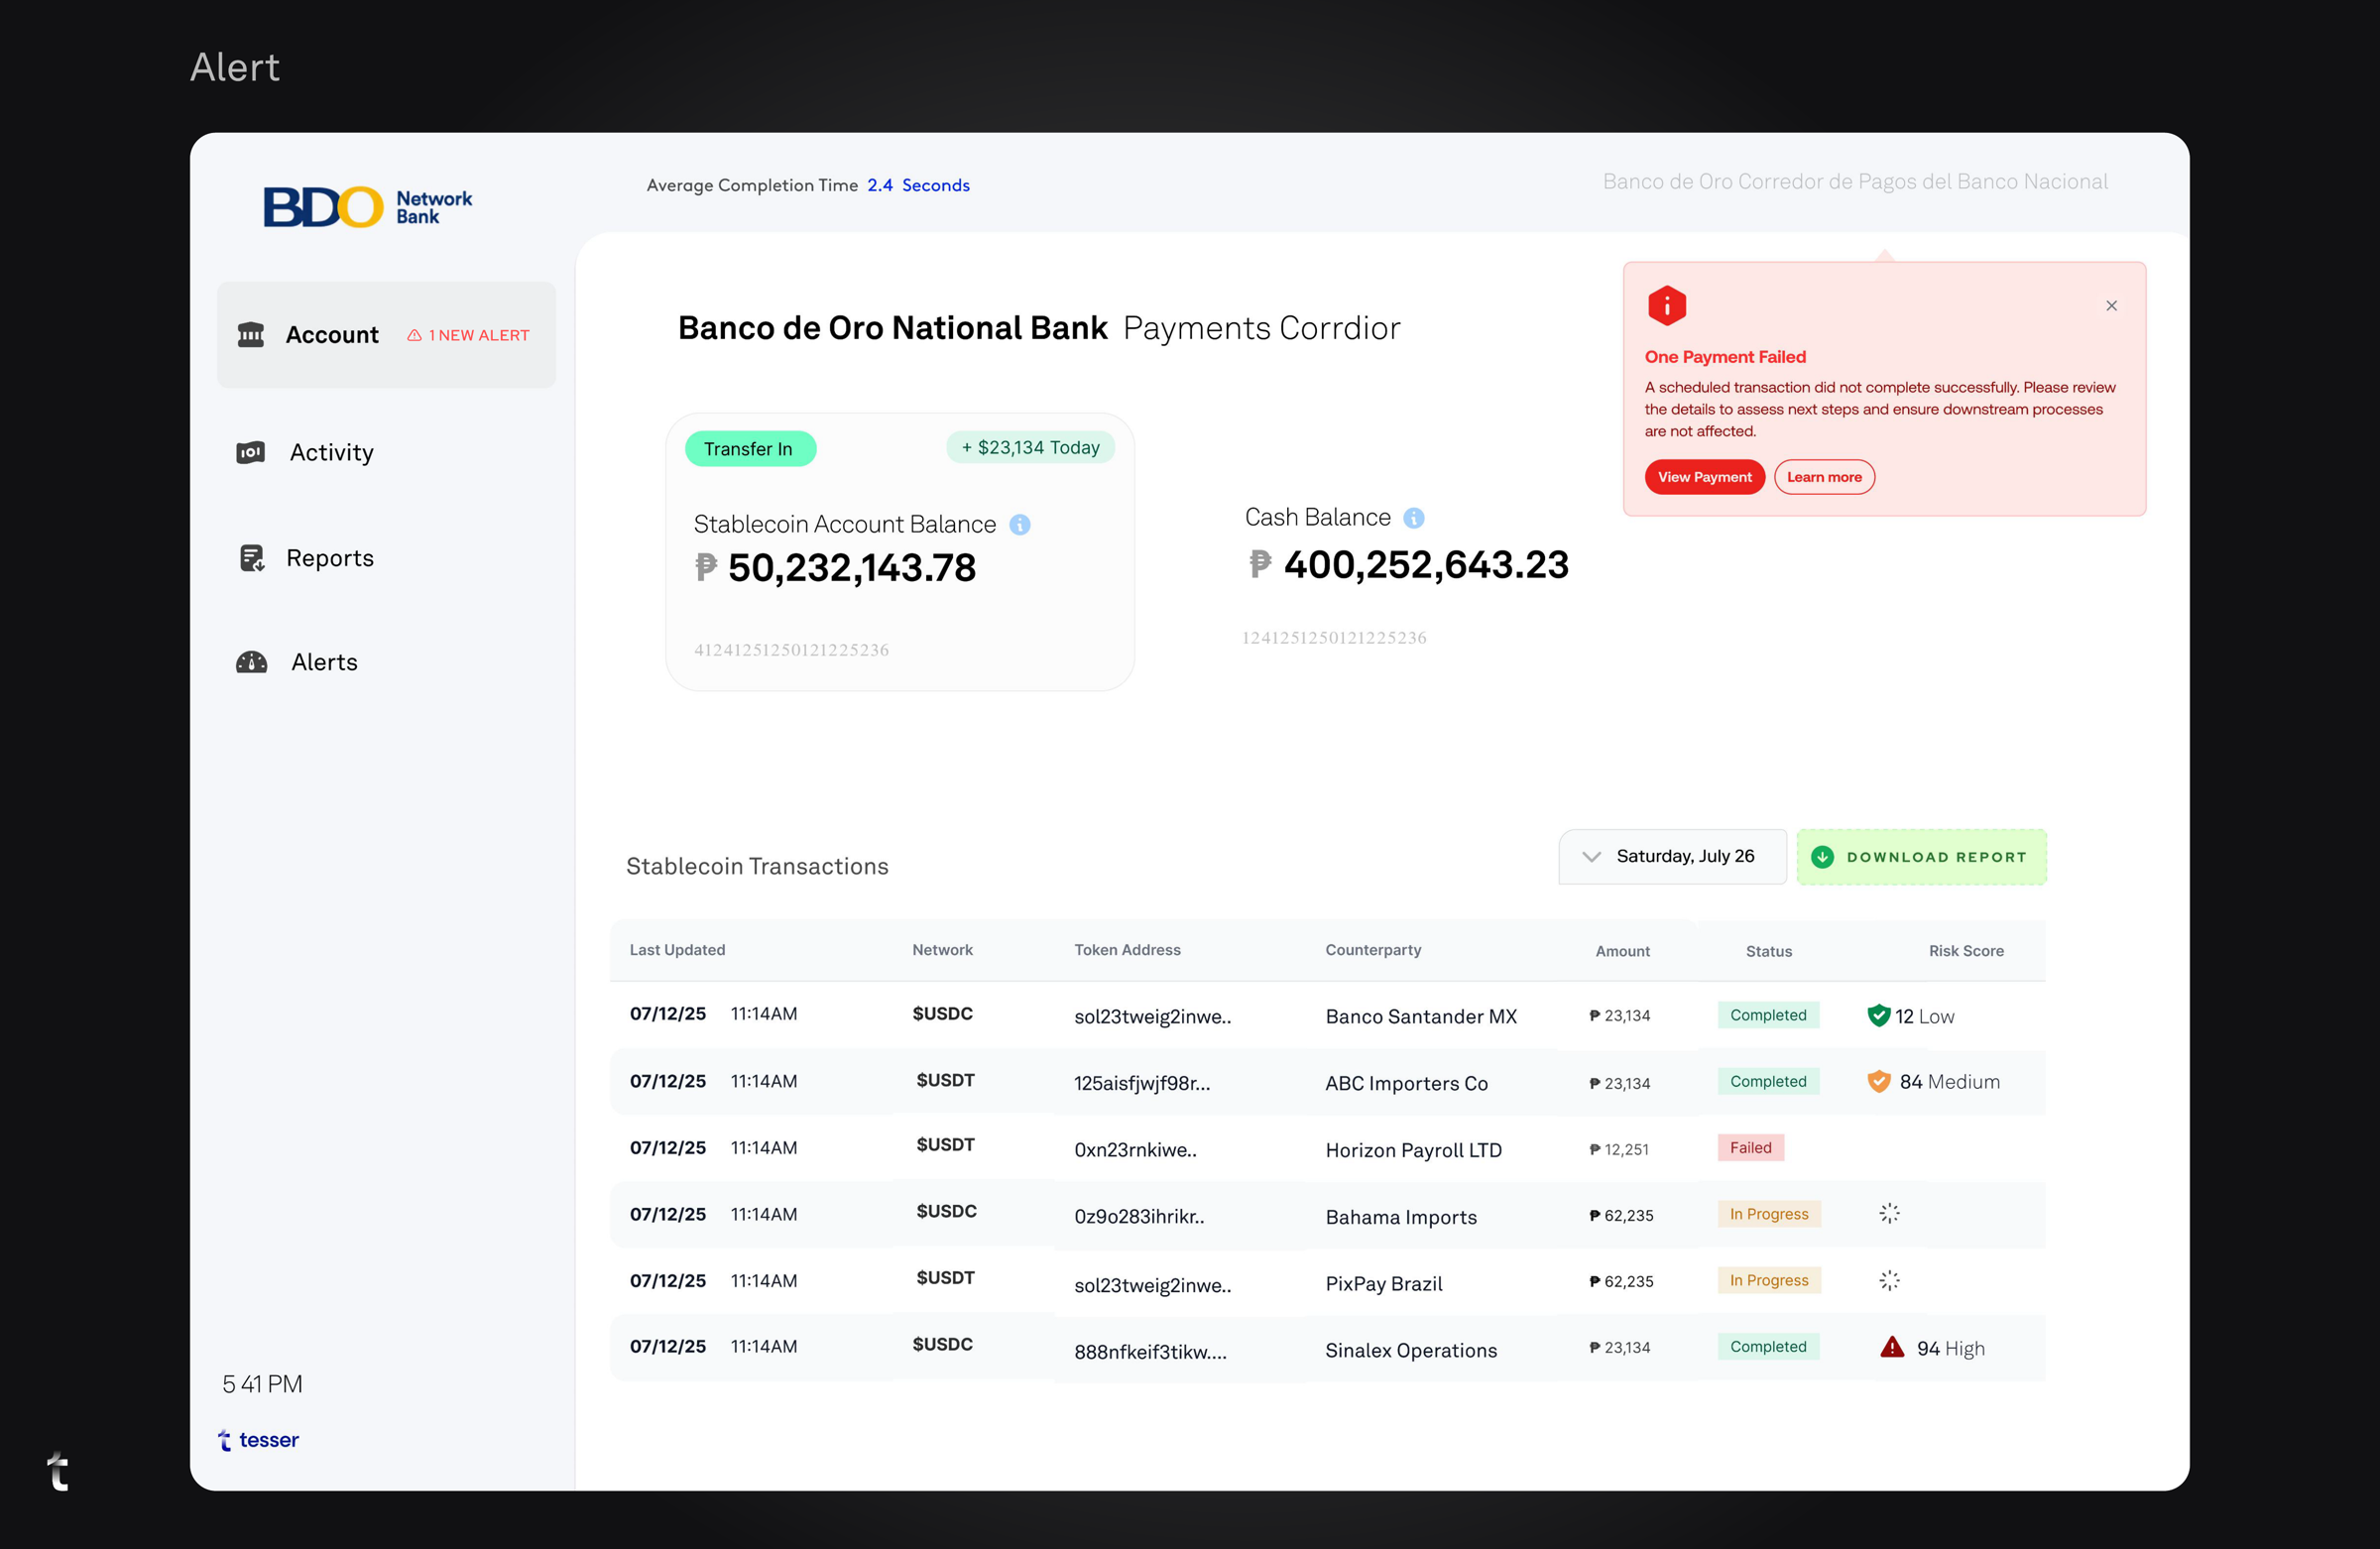Open the Activity section

[x=305, y=452]
